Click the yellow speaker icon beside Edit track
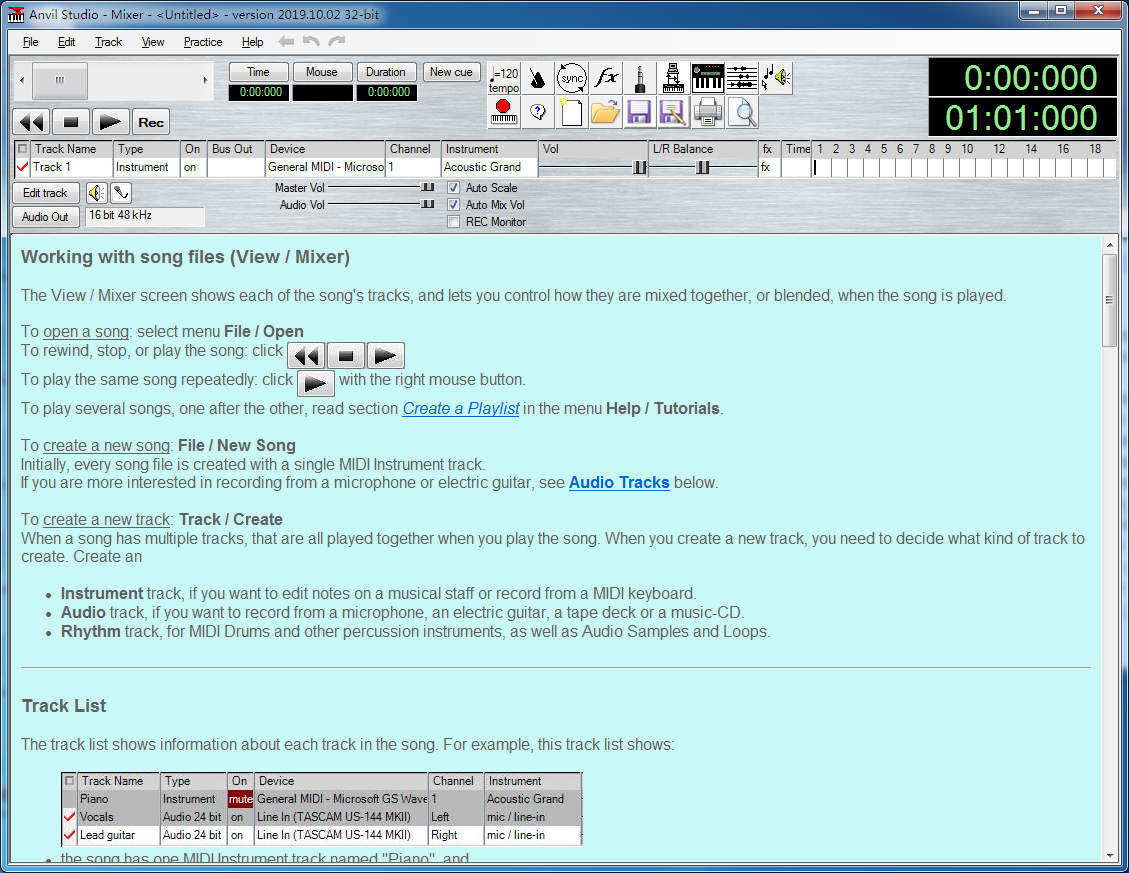Viewport: 1129px width, 873px height. (96, 193)
